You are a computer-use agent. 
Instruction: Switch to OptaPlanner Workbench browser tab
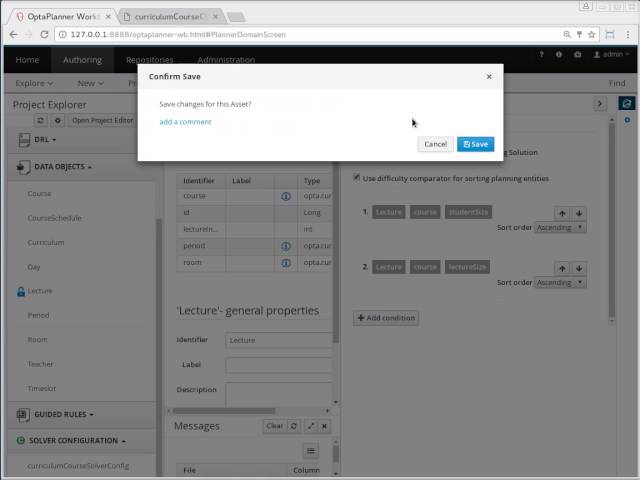coord(61,17)
